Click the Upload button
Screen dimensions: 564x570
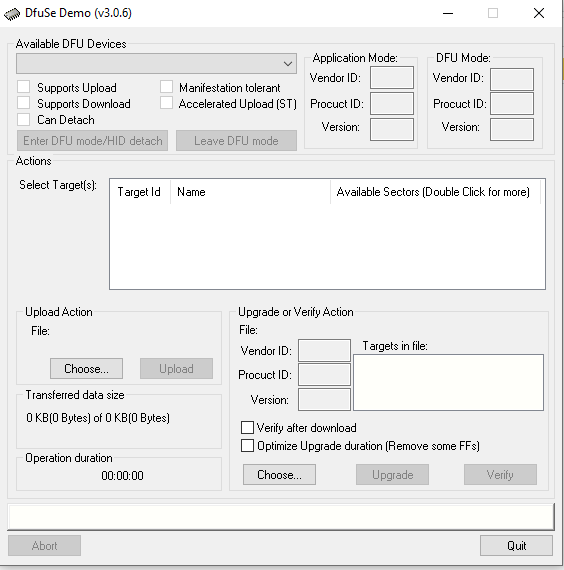(176, 369)
